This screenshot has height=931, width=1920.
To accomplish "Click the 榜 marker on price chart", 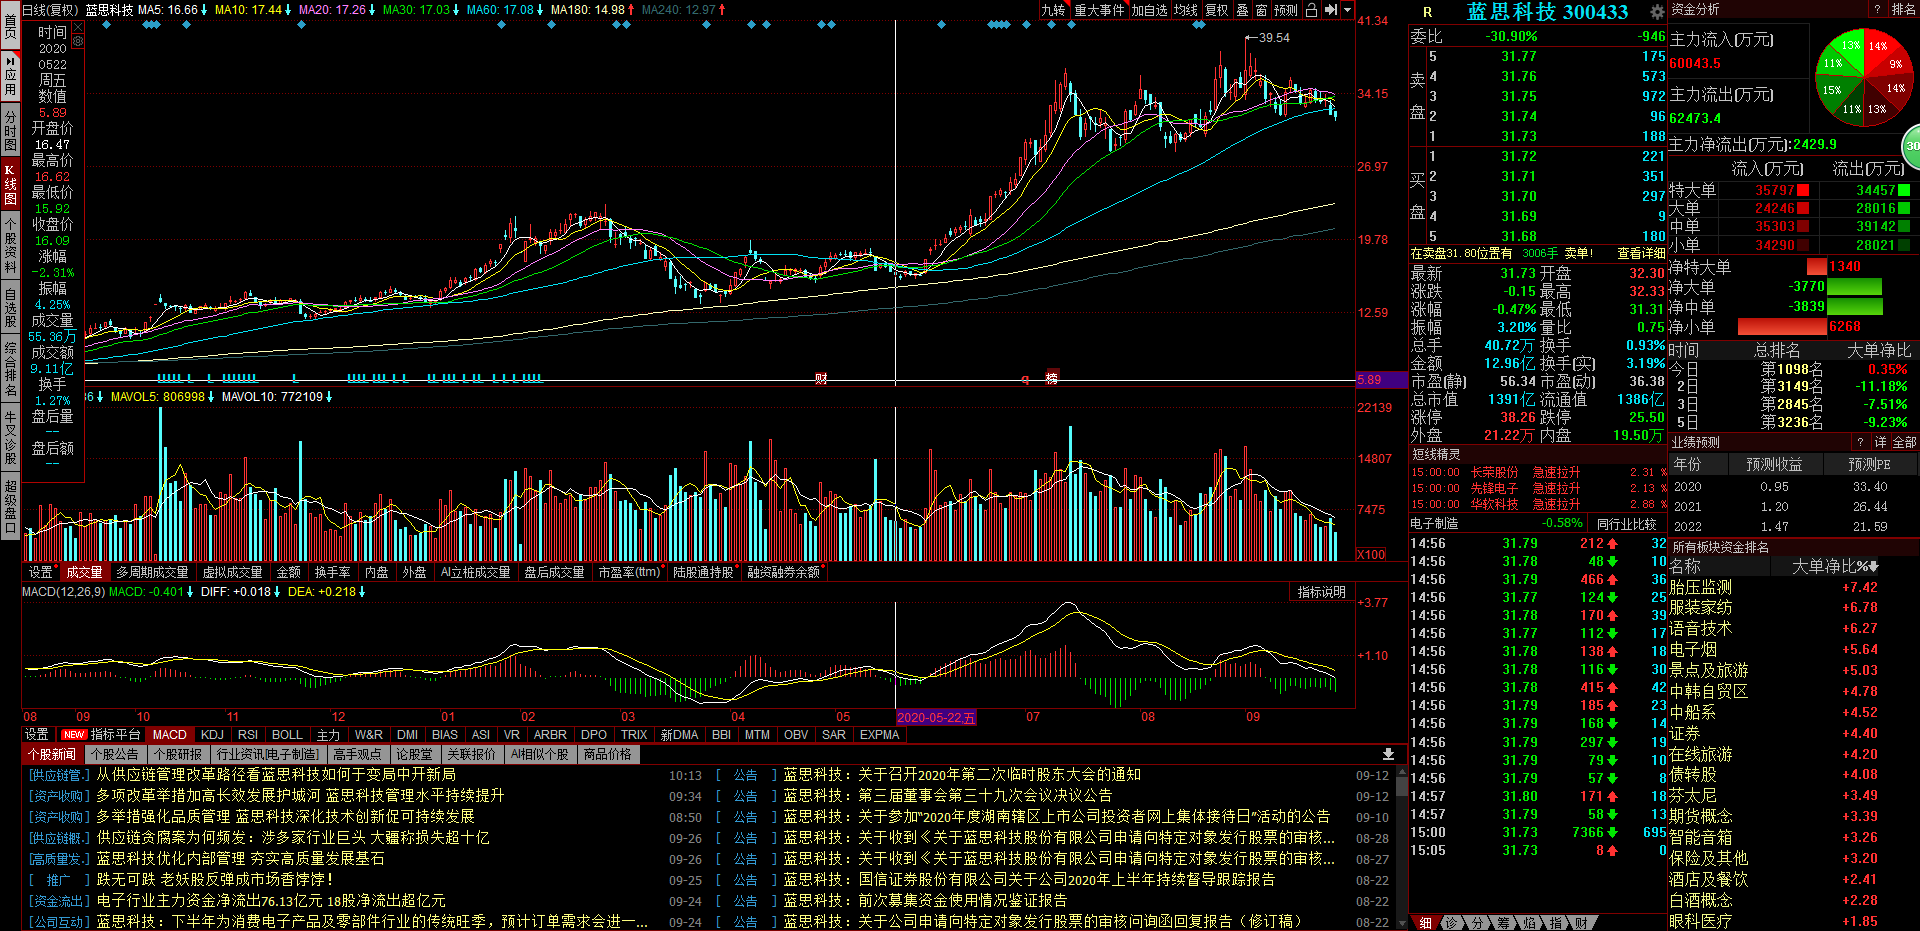I will [x=1052, y=378].
